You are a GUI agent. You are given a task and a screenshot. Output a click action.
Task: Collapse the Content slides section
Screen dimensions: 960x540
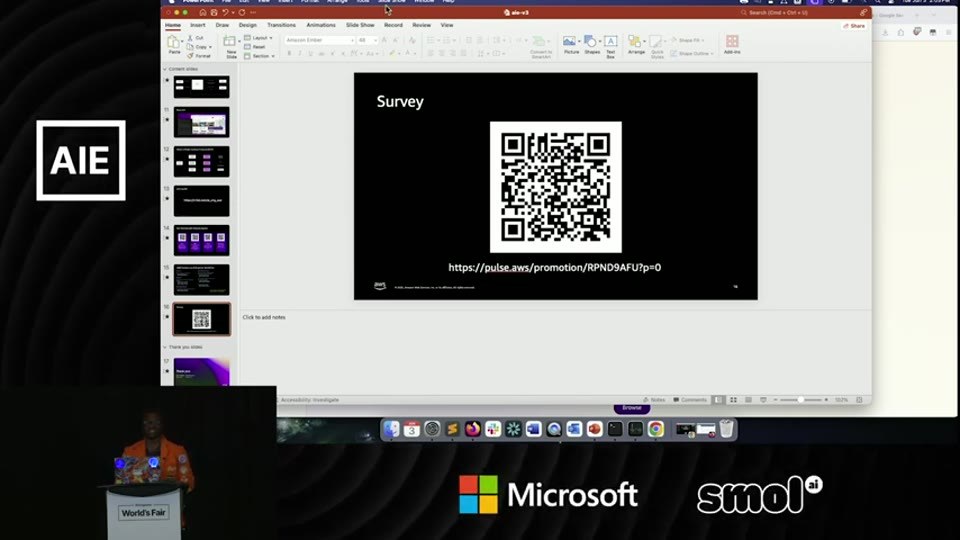165,69
